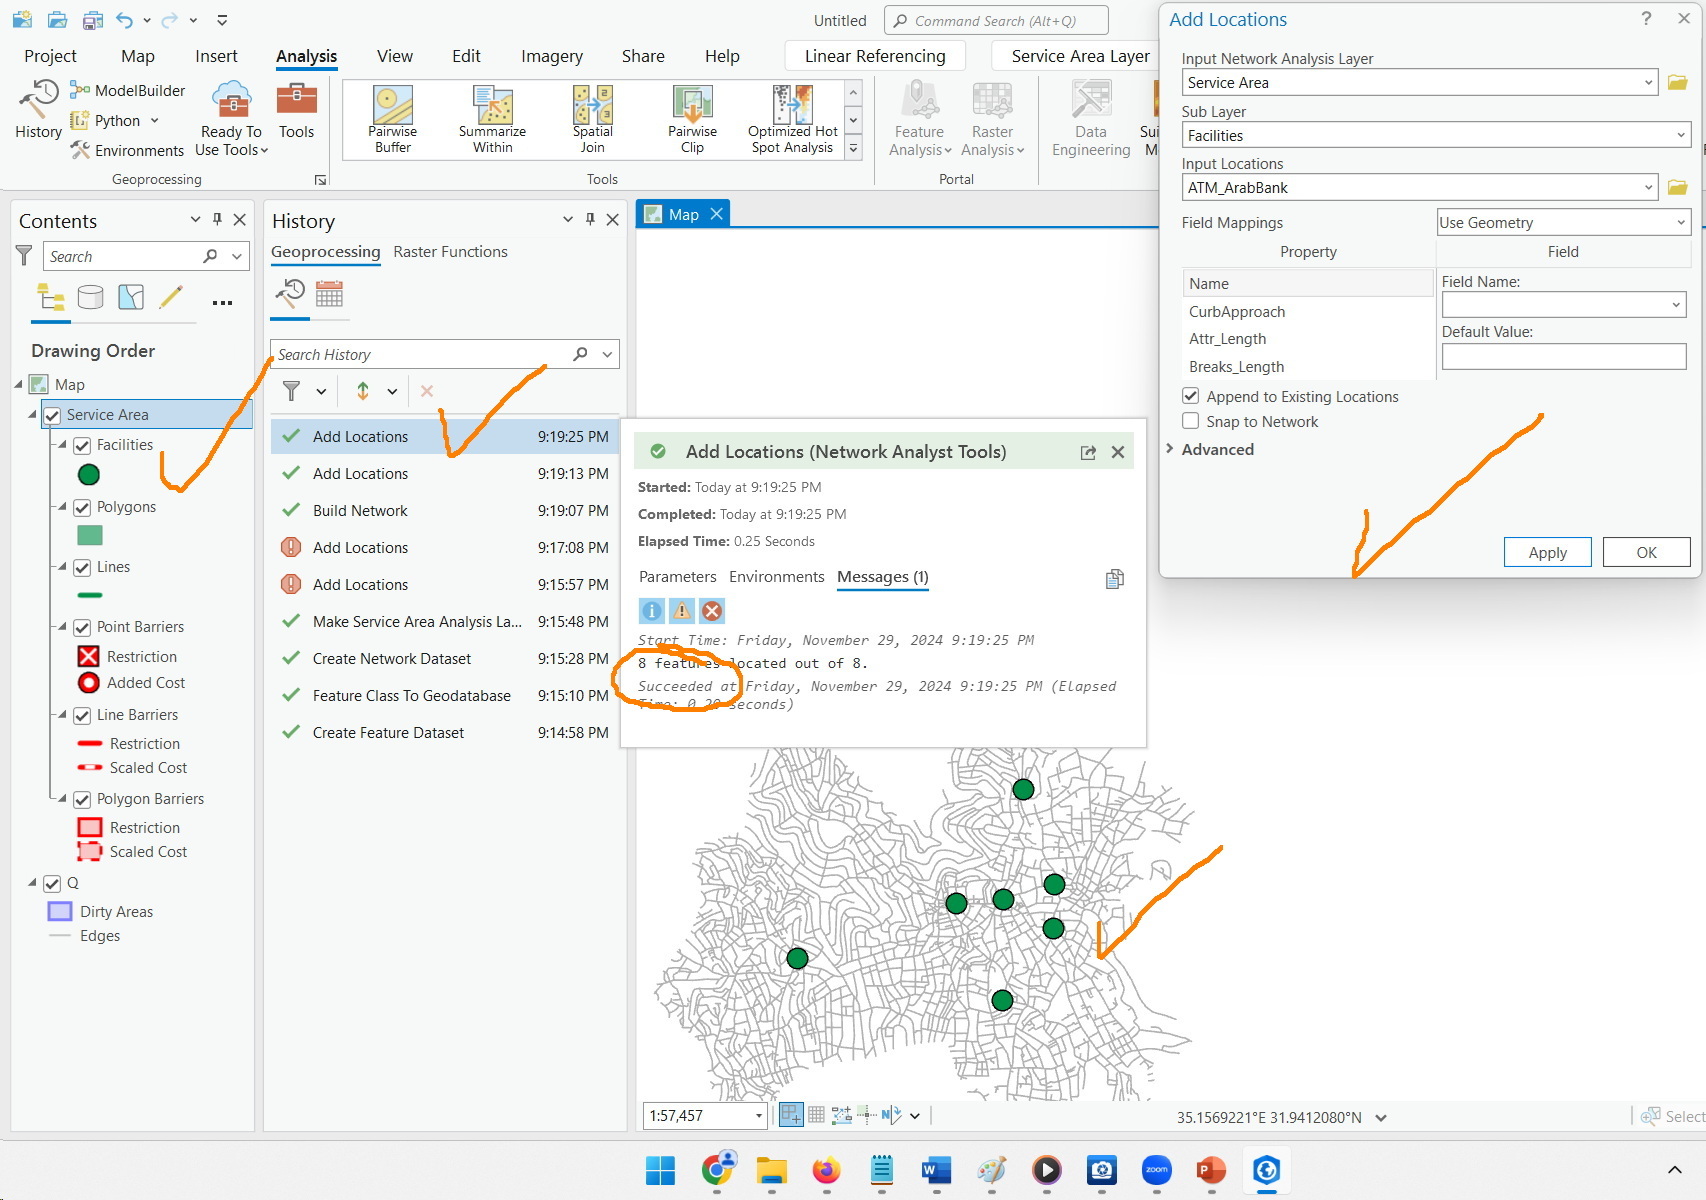Viewport: 1706px width, 1200px height.
Task: Select the Spatial Join tool
Action: point(591,117)
